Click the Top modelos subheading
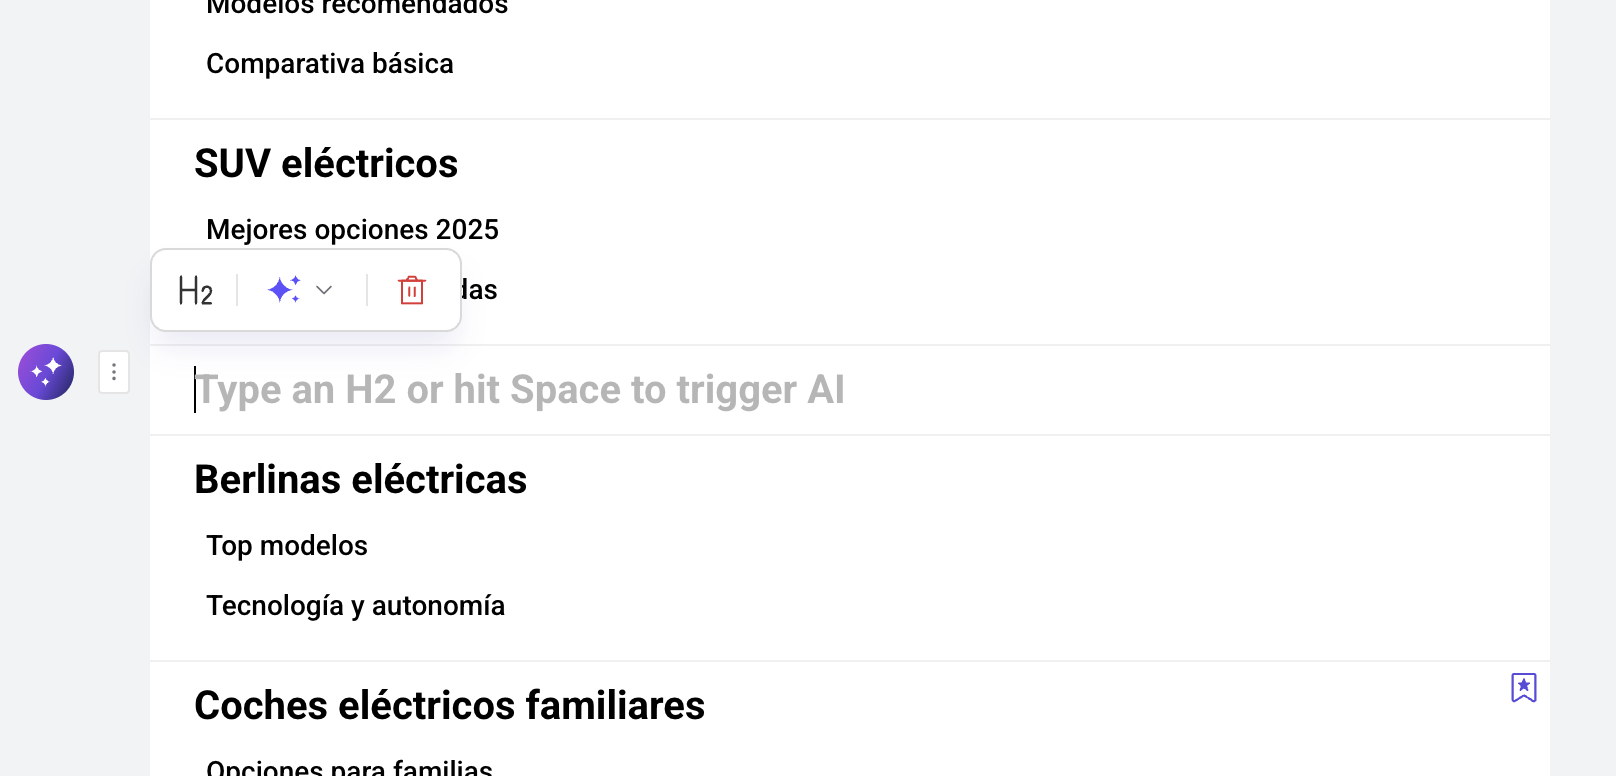Screen dimensions: 1616x776 287,546
